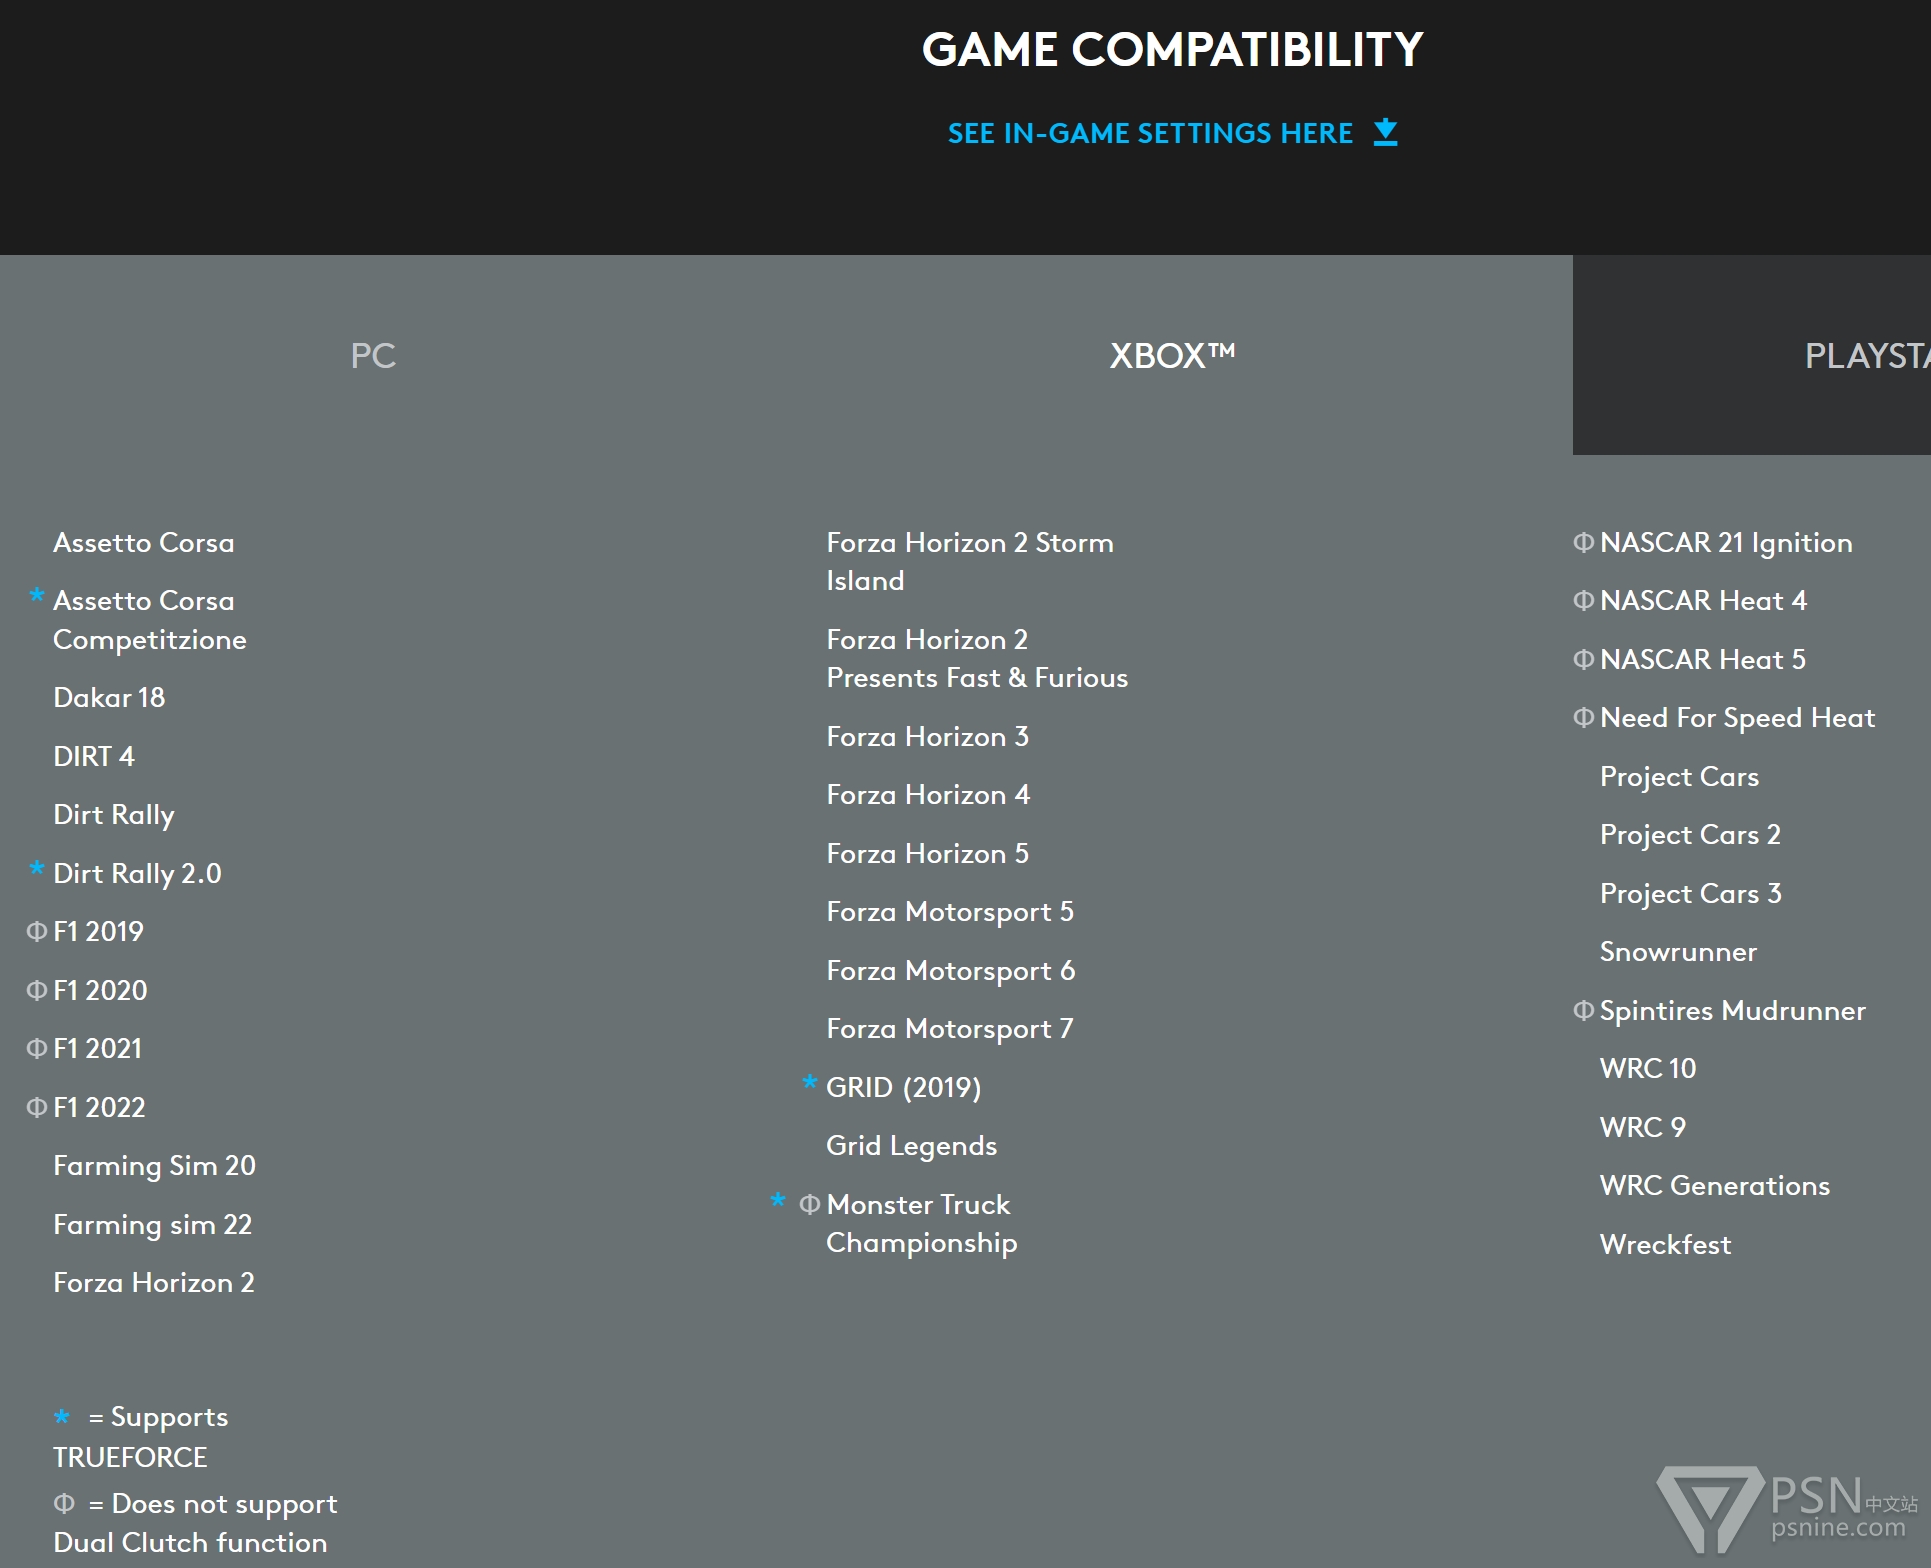The height and width of the screenshot is (1568, 1931).
Task: Click the Project Cars 3 entry
Action: (x=1691, y=894)
